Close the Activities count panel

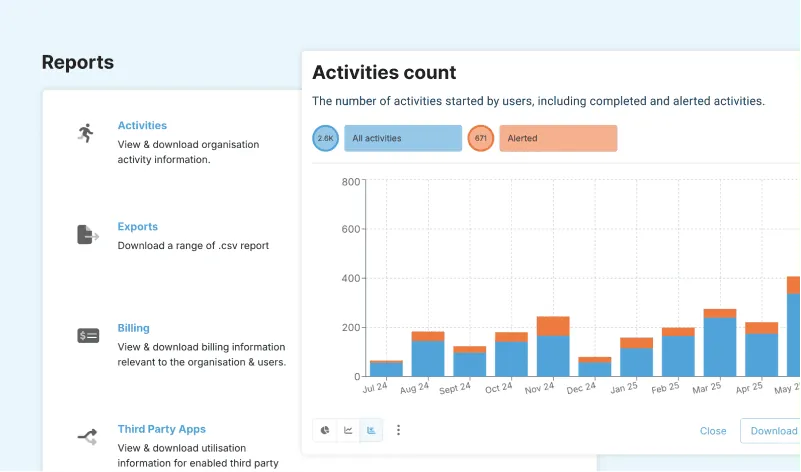[713, 431]
